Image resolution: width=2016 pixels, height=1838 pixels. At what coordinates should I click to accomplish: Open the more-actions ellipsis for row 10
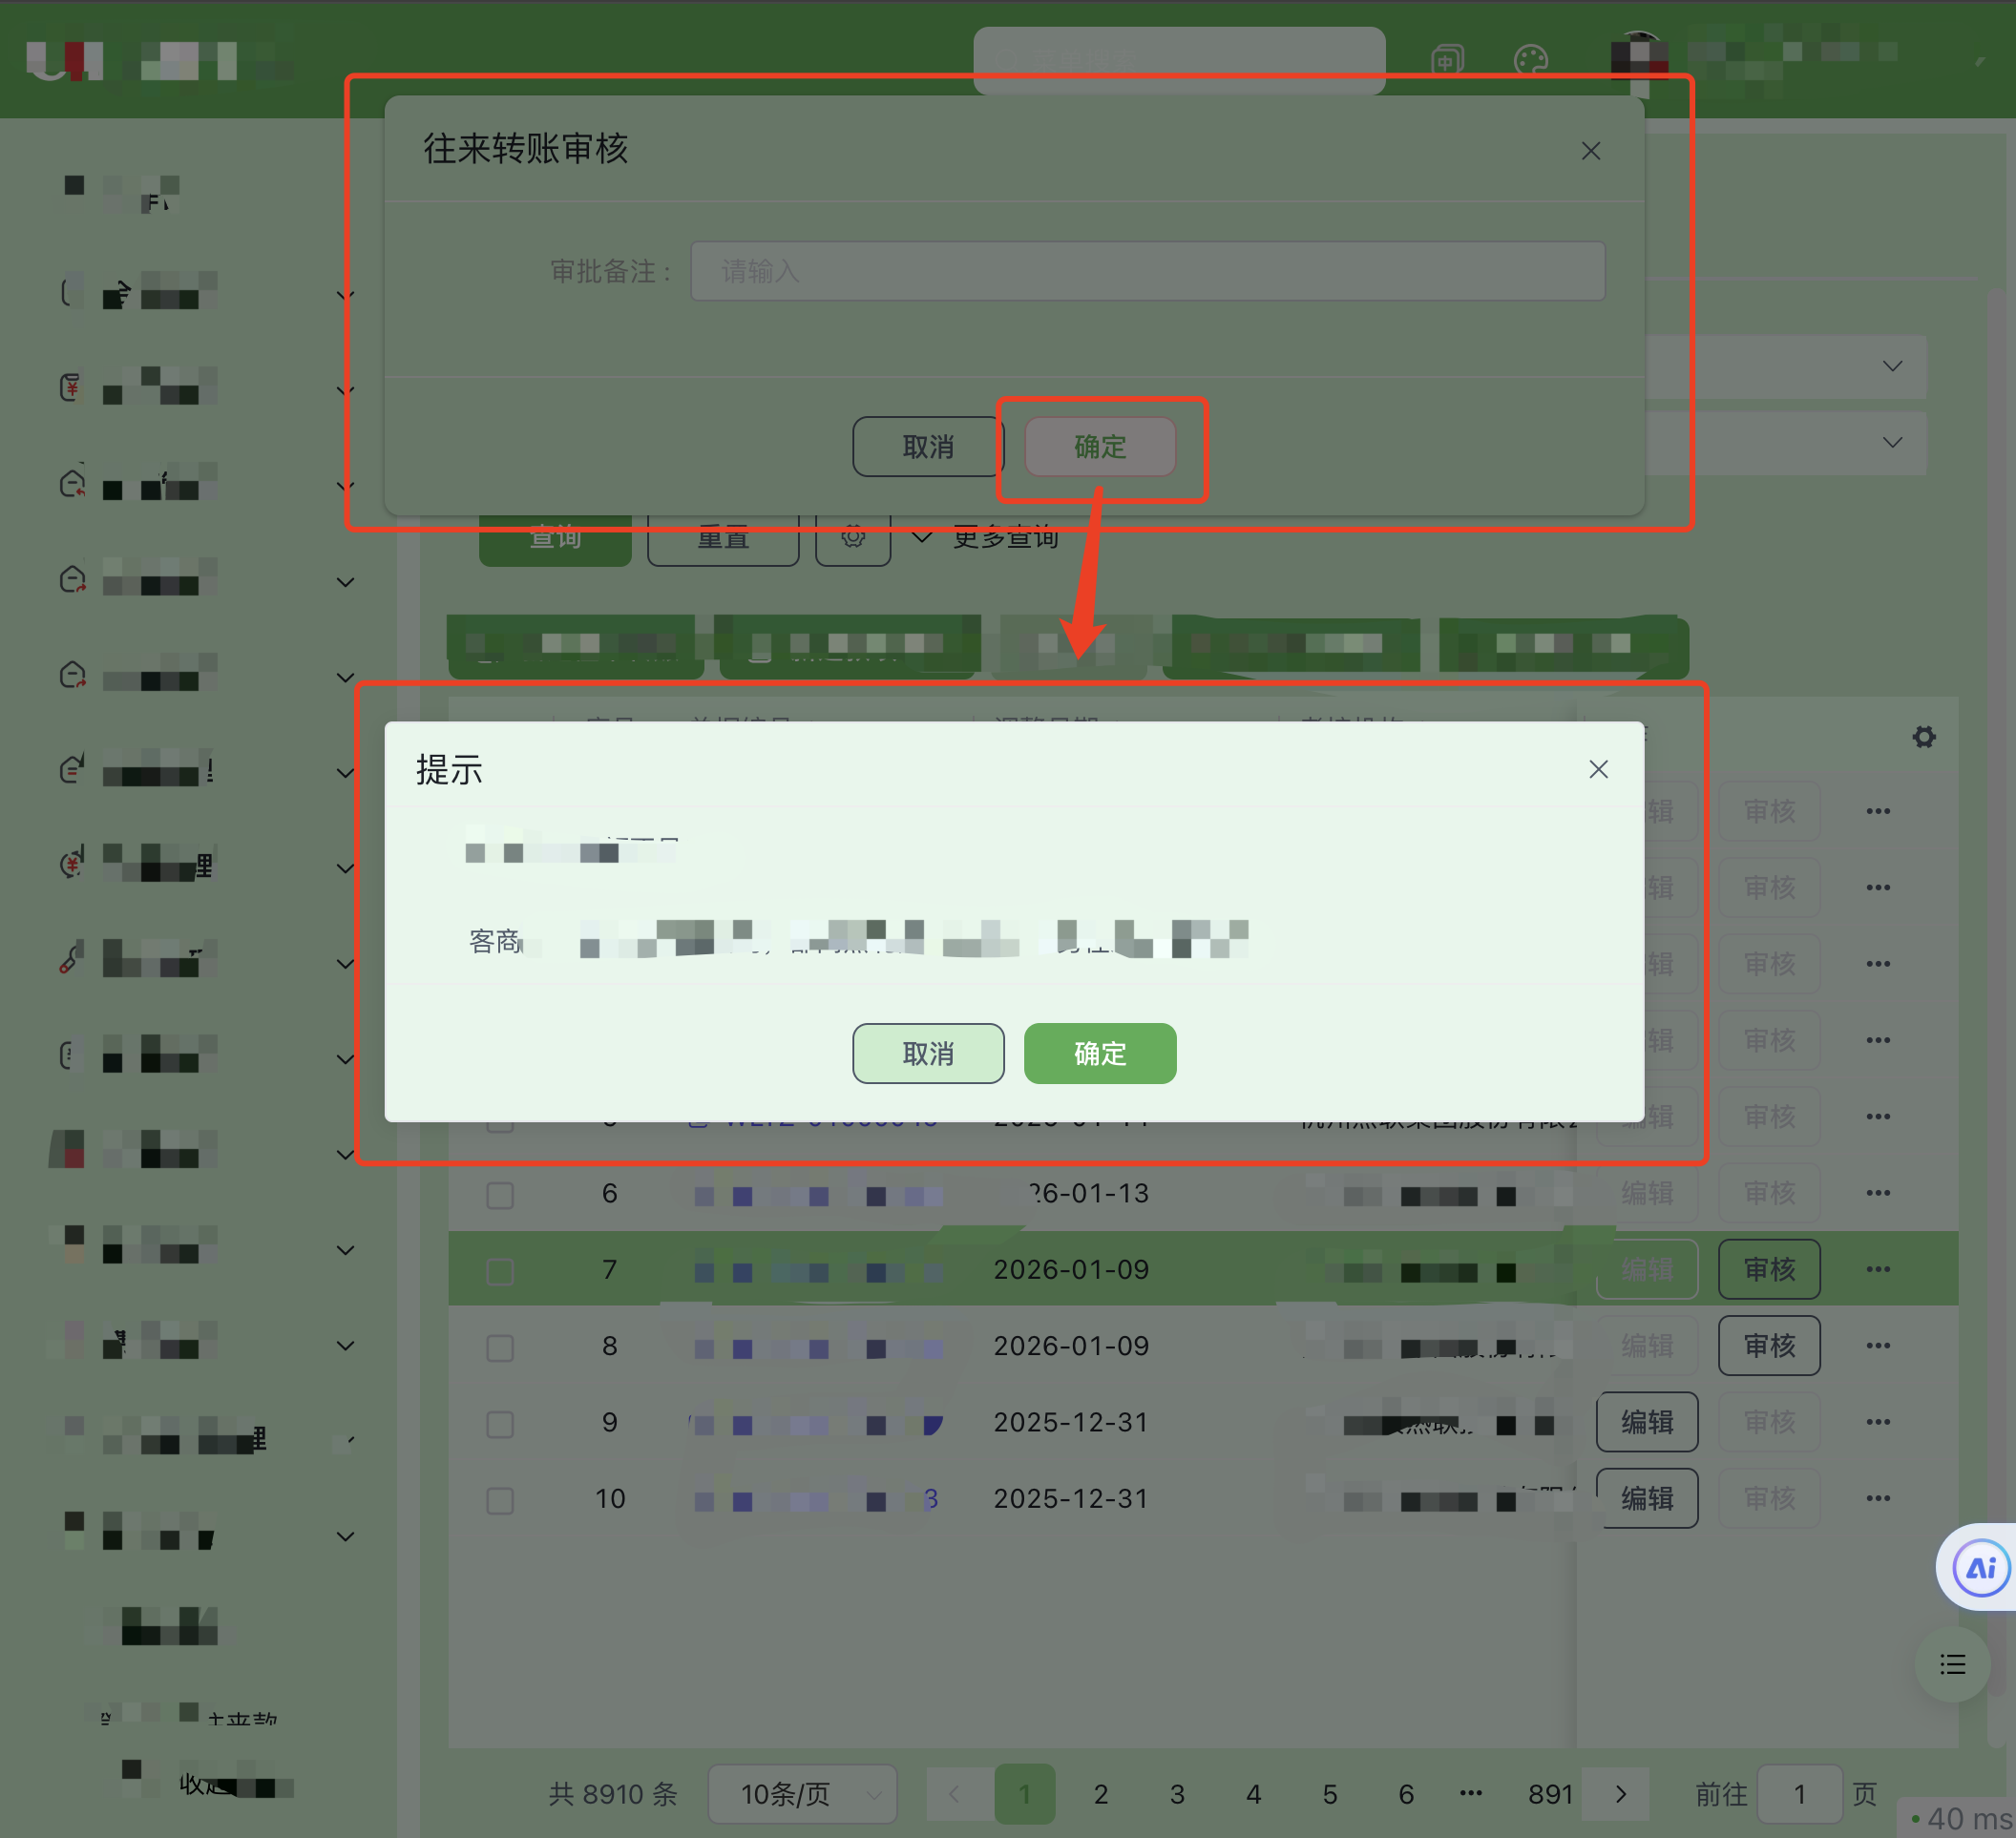(1877, 1498)
